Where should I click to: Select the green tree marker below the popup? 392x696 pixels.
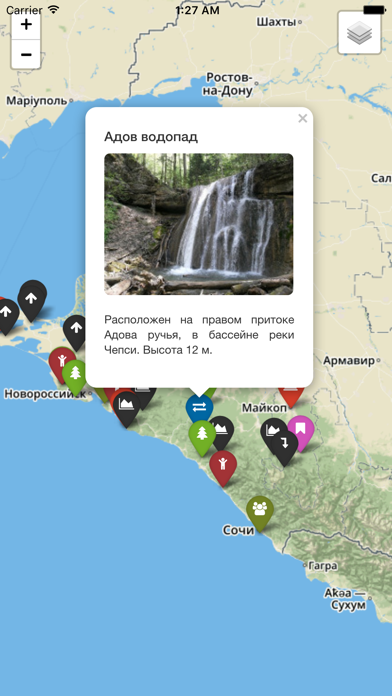tap(202, 438)
